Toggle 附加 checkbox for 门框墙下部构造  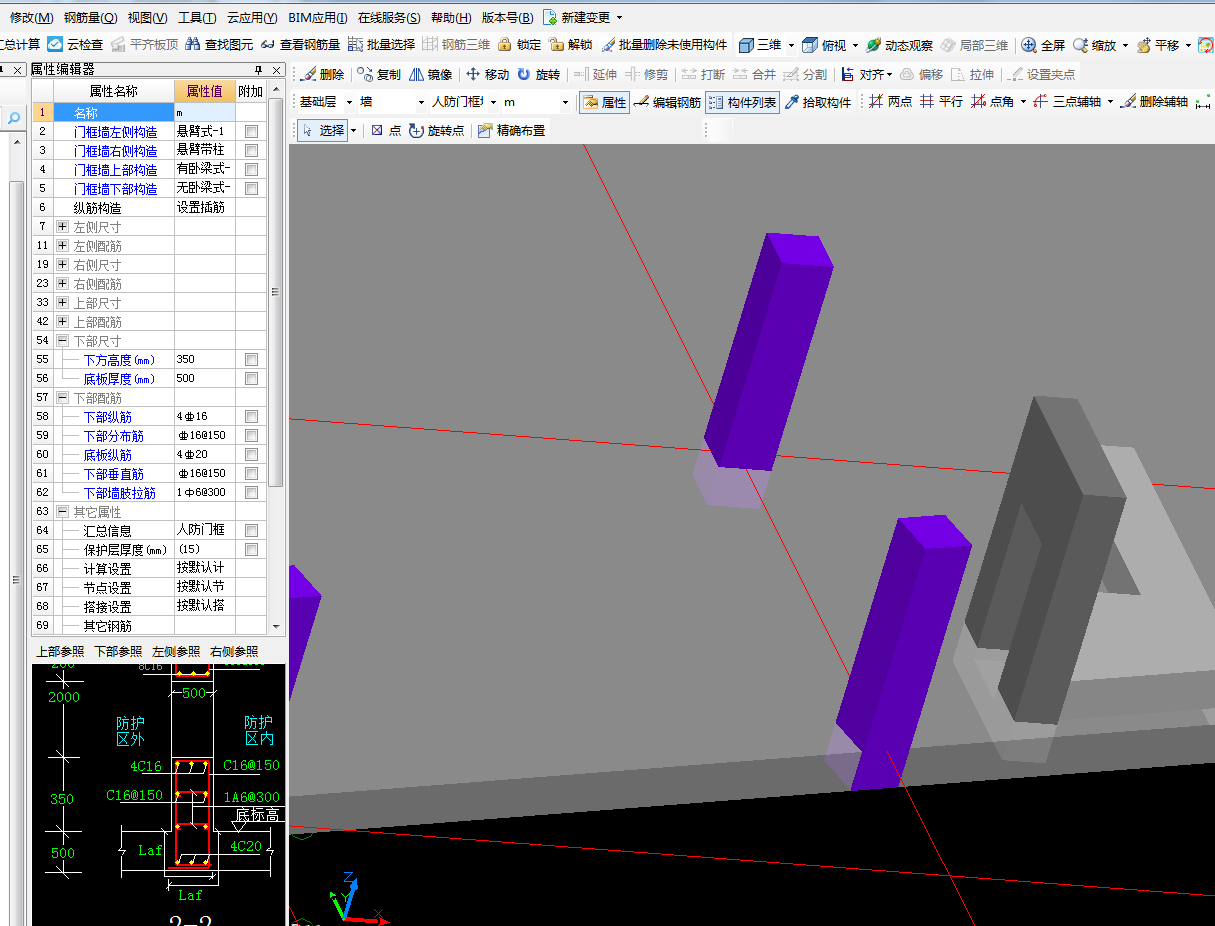[251, 188]
